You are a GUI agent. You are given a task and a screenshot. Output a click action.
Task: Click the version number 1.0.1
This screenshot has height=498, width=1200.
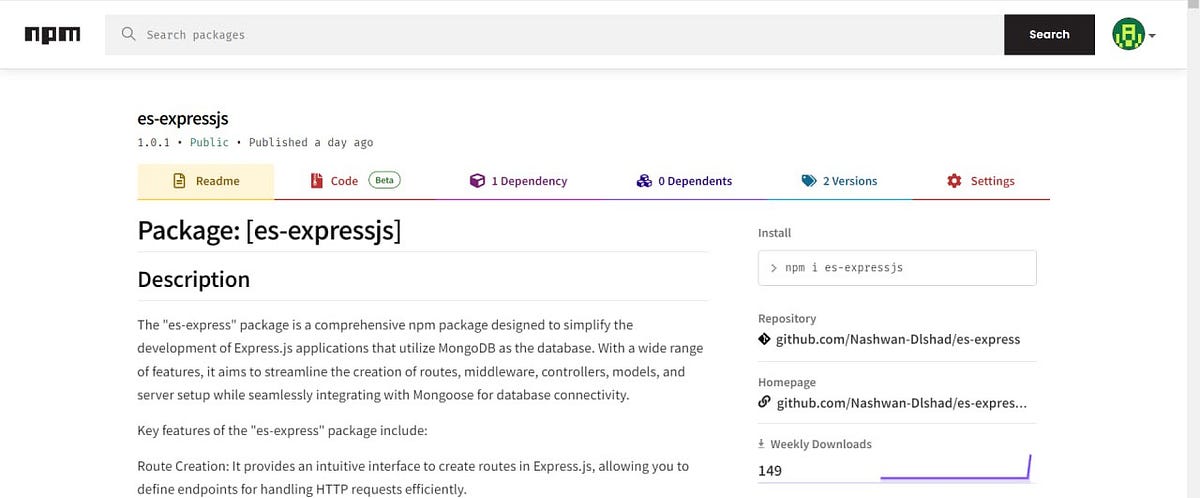pyautogui.click(x=155, y=142)
